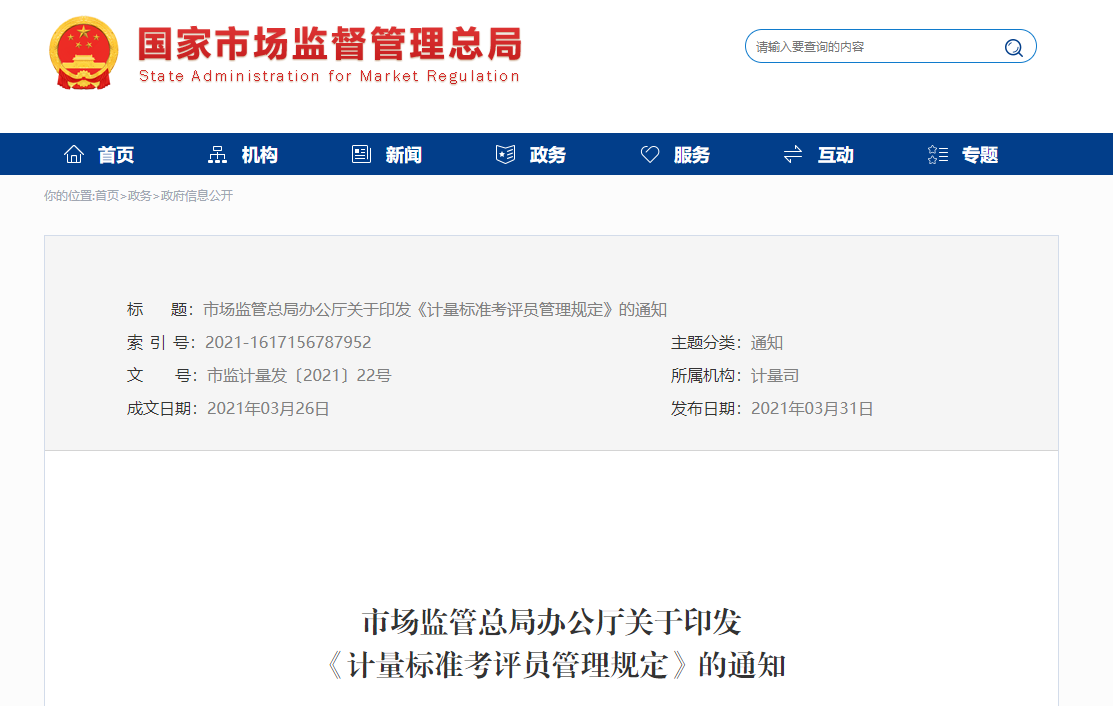
Task: Open the 服务 navigation menu item
Action: coord(692,155)
